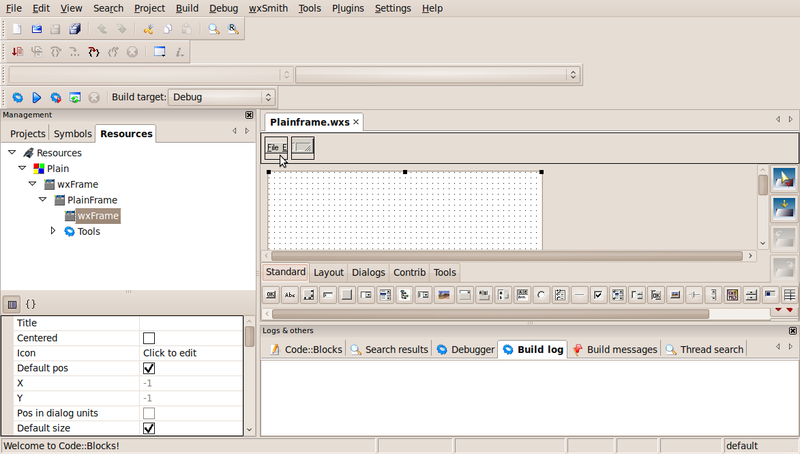Collapse the Resources tree root
Viewport: 800px width, 454px height.
(12, 153)
